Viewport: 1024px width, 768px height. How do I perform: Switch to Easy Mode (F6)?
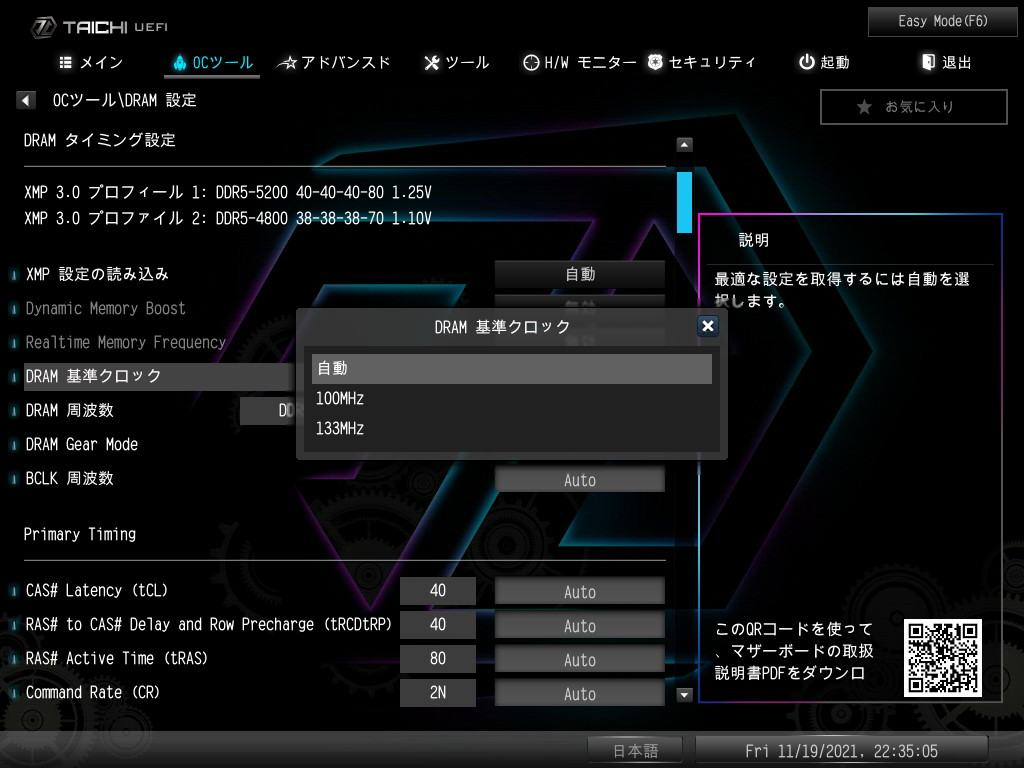point(942,22)
